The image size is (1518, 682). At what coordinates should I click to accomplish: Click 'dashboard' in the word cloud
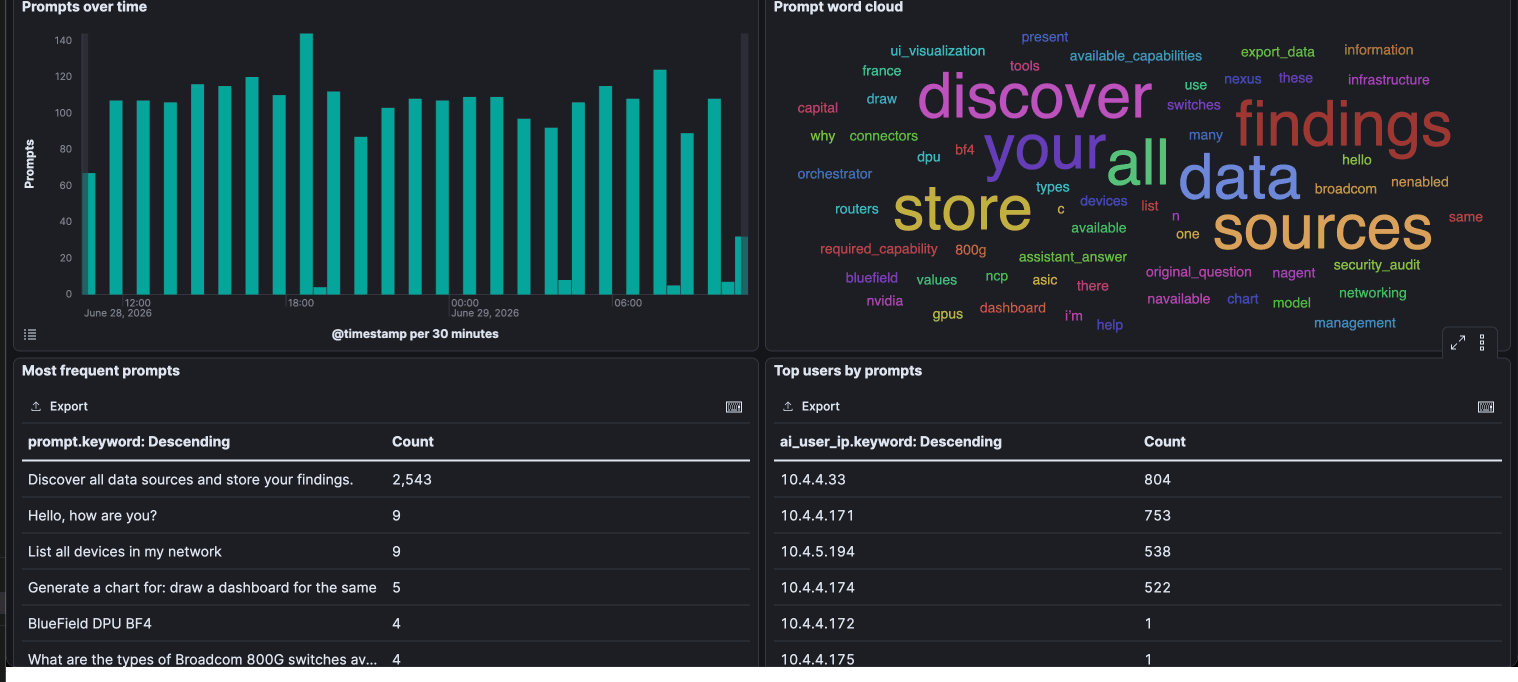coord(1013,308)
